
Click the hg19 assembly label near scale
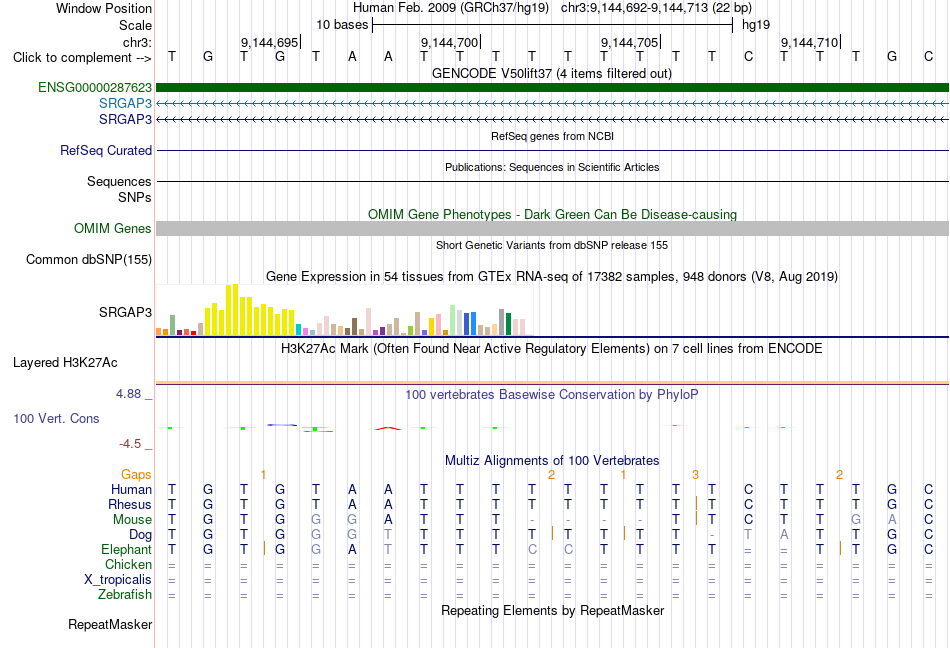click(756, 25)
